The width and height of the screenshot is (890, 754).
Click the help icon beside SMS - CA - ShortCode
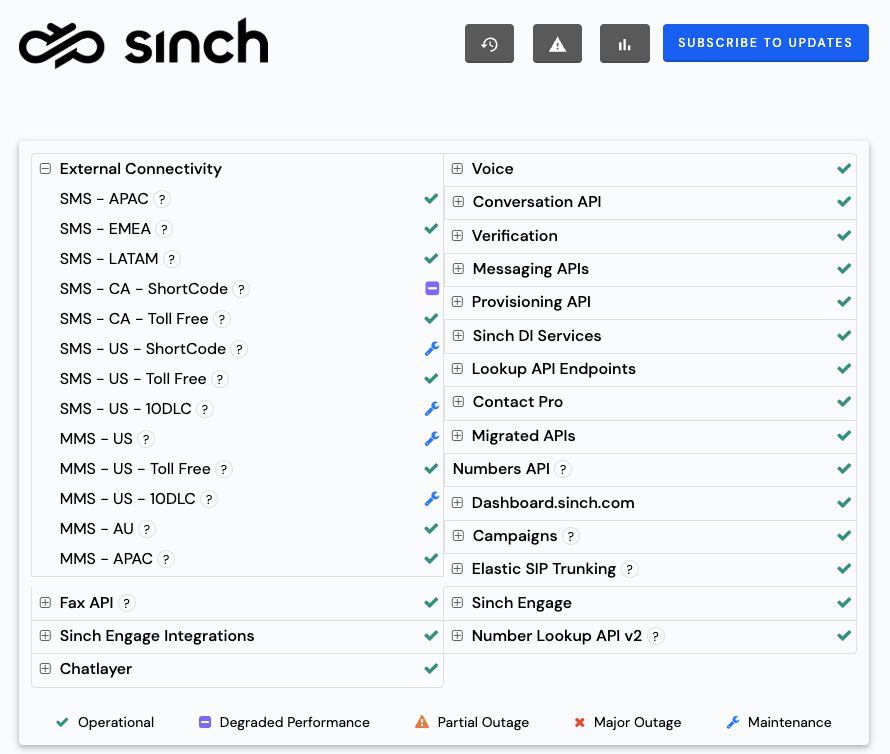tap(241, 290)
